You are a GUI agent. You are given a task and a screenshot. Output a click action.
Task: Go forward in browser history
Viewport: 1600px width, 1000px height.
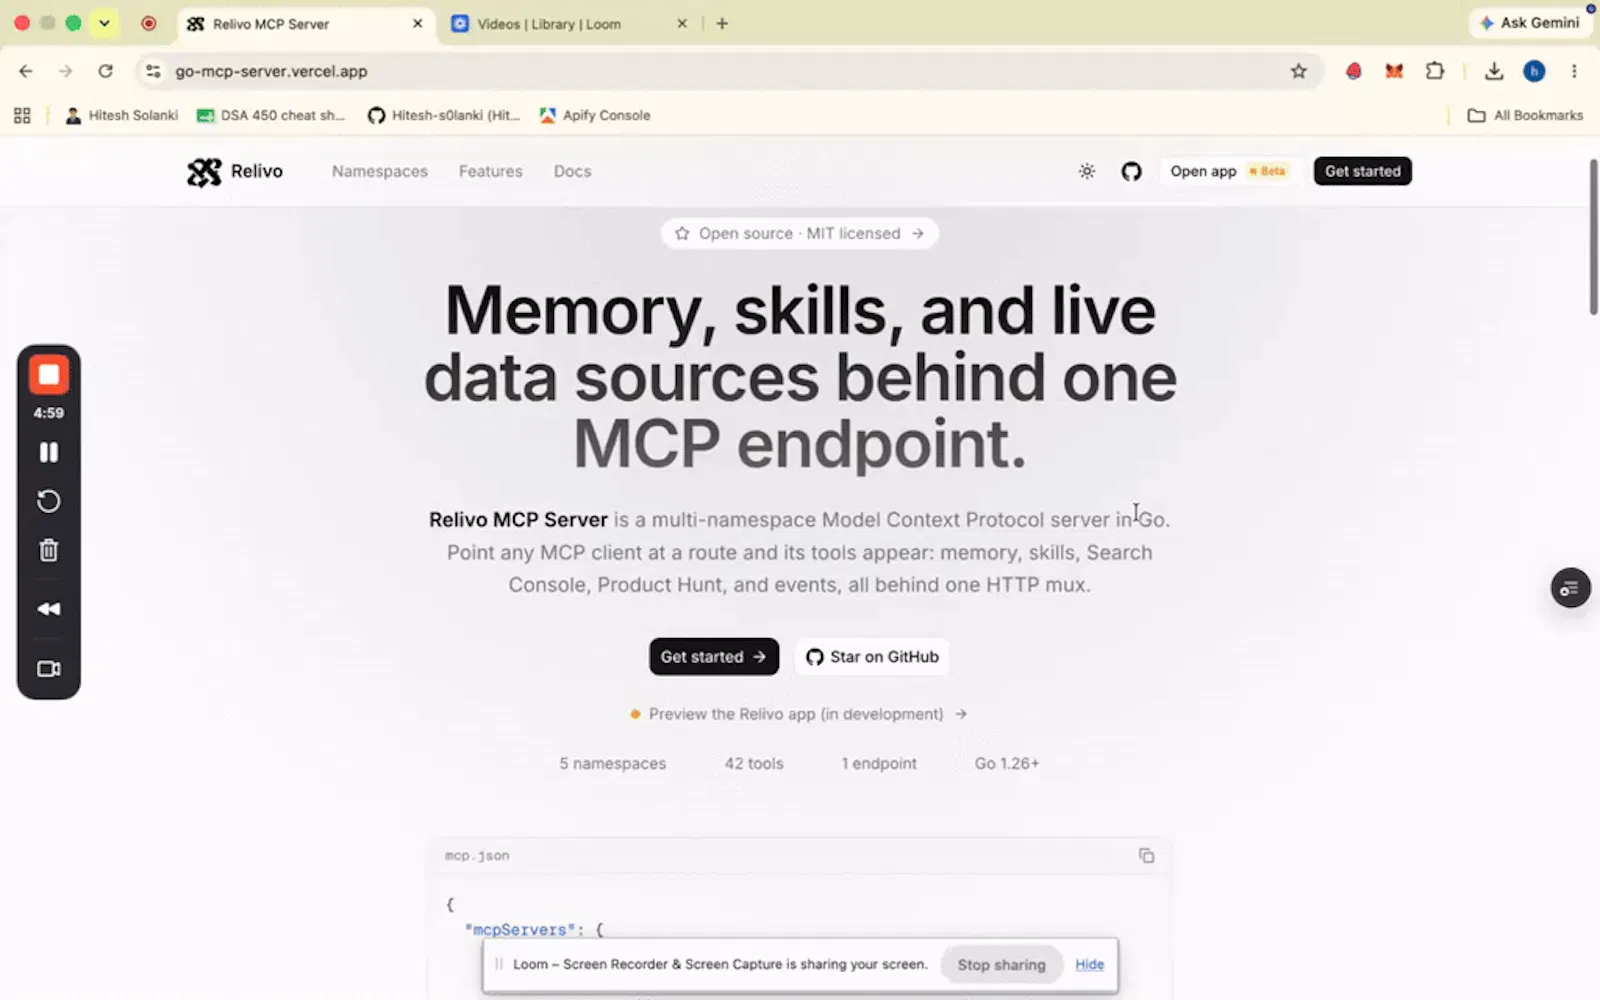(66, 71)
